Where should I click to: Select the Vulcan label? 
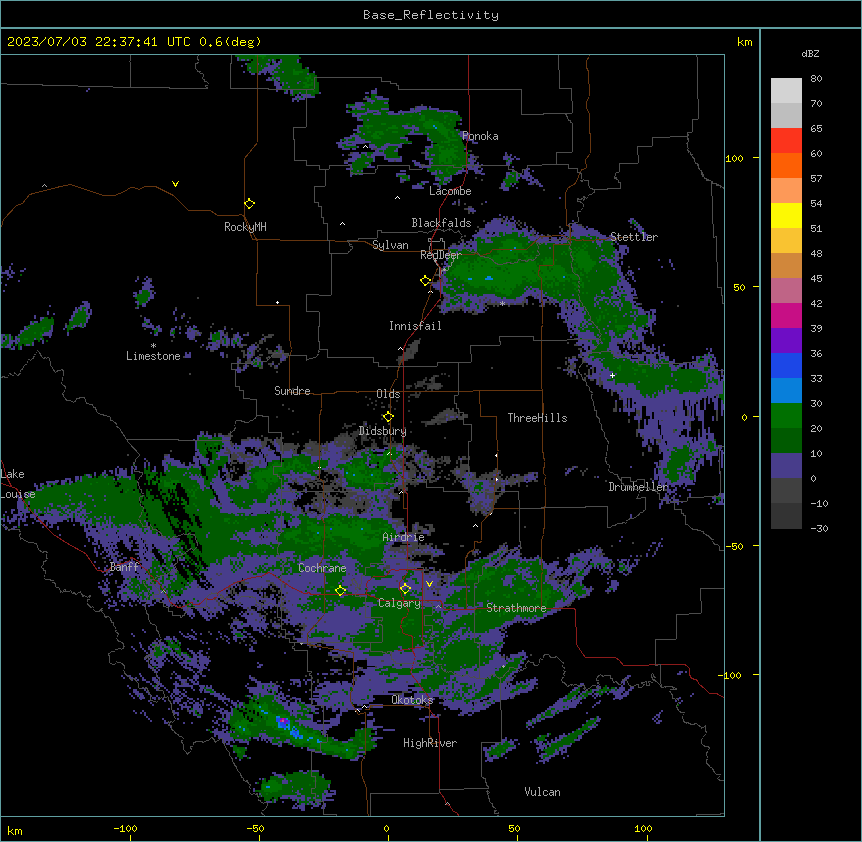[x=543, y=792]
